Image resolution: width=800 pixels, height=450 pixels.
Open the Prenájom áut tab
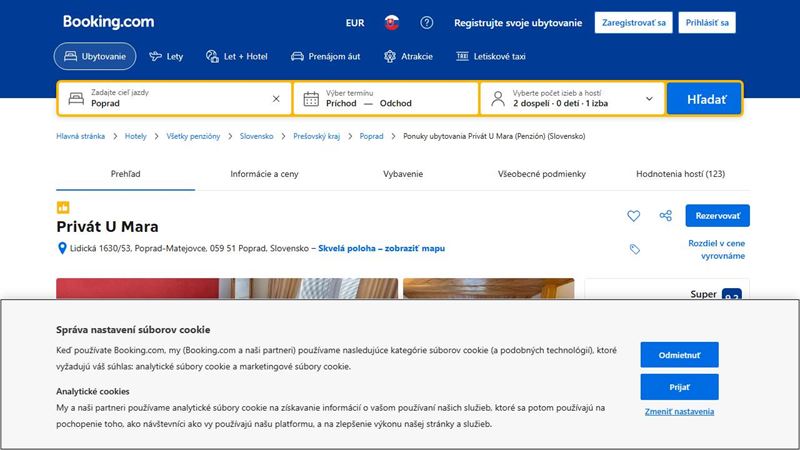pyautogui.click(x=326, y=56)
